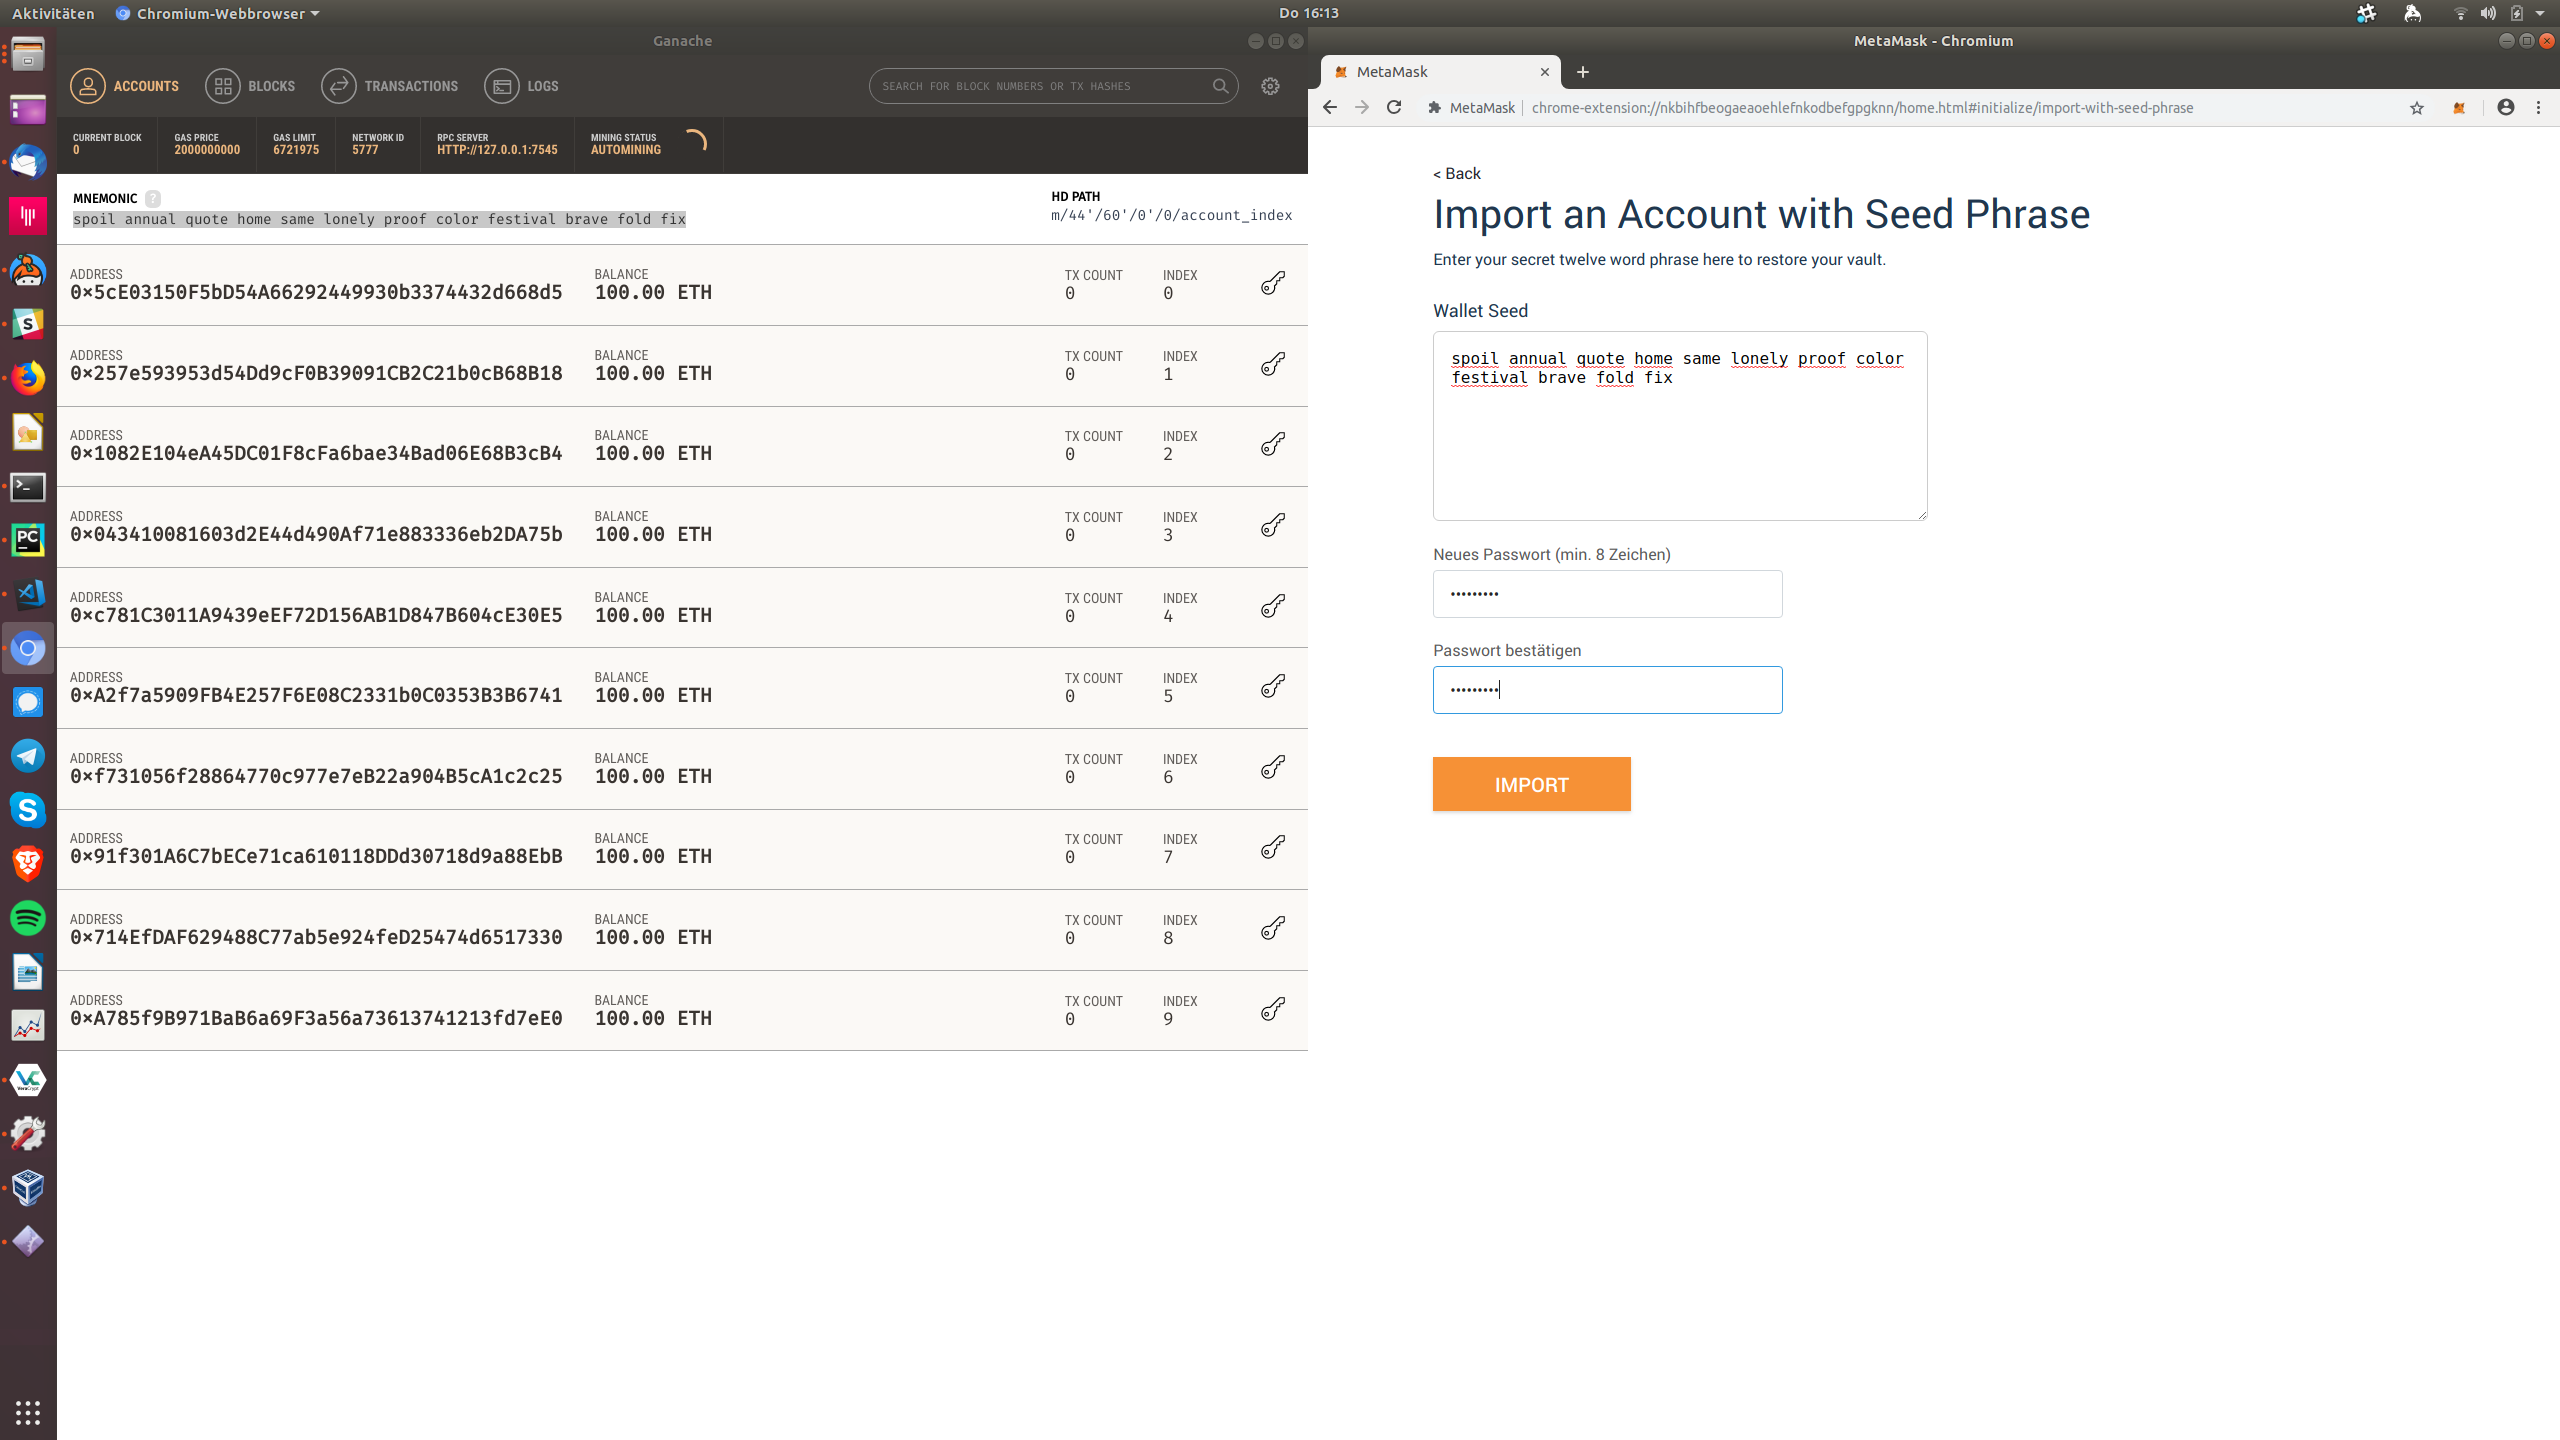Show applications grid in dock
This screenshot has width=2560, height=1440.
tap(28, 1412)
